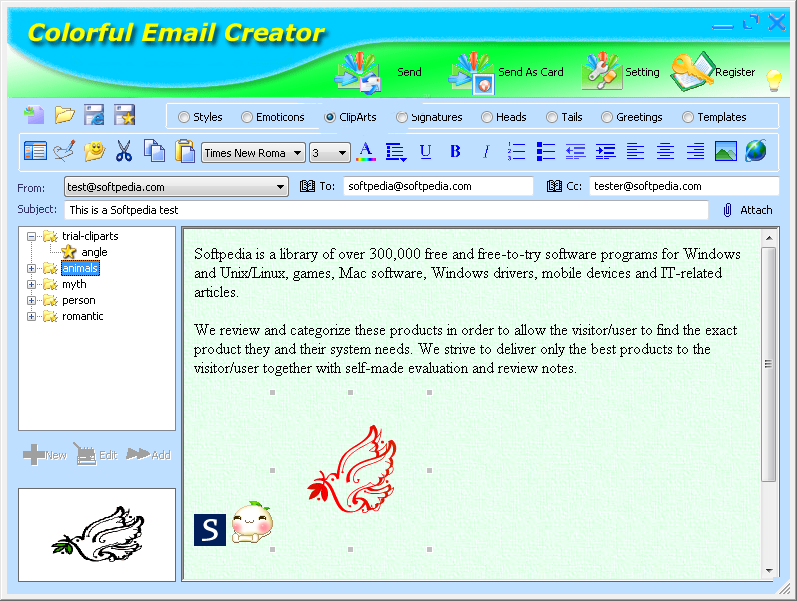
Task: Select the romantic folder label
Action: 82,316
